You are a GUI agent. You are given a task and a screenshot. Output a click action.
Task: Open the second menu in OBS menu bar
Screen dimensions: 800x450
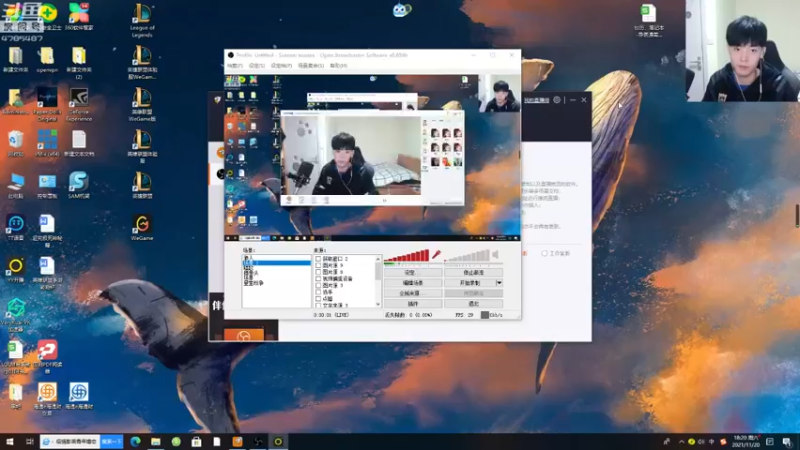tap(257, 66)
